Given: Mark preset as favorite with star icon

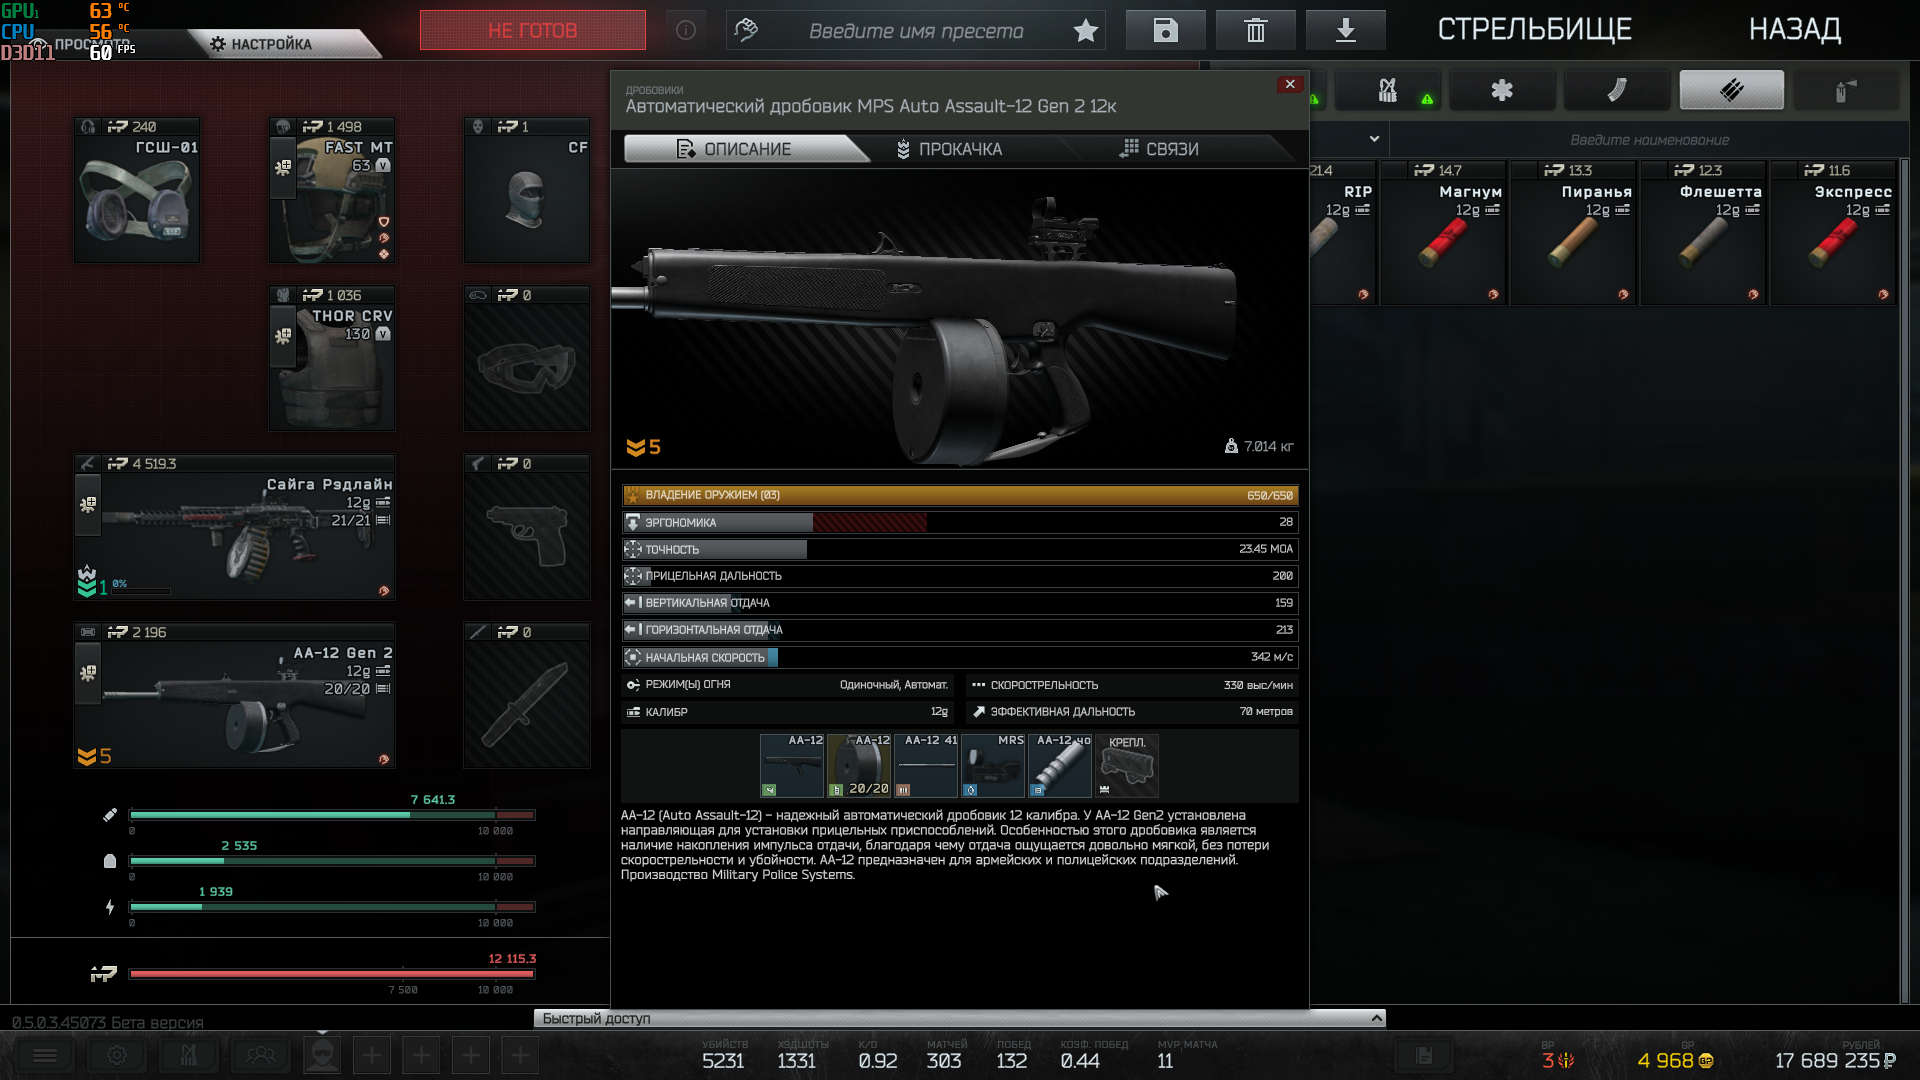Looking at the screenshot, I should [1085, 31].
